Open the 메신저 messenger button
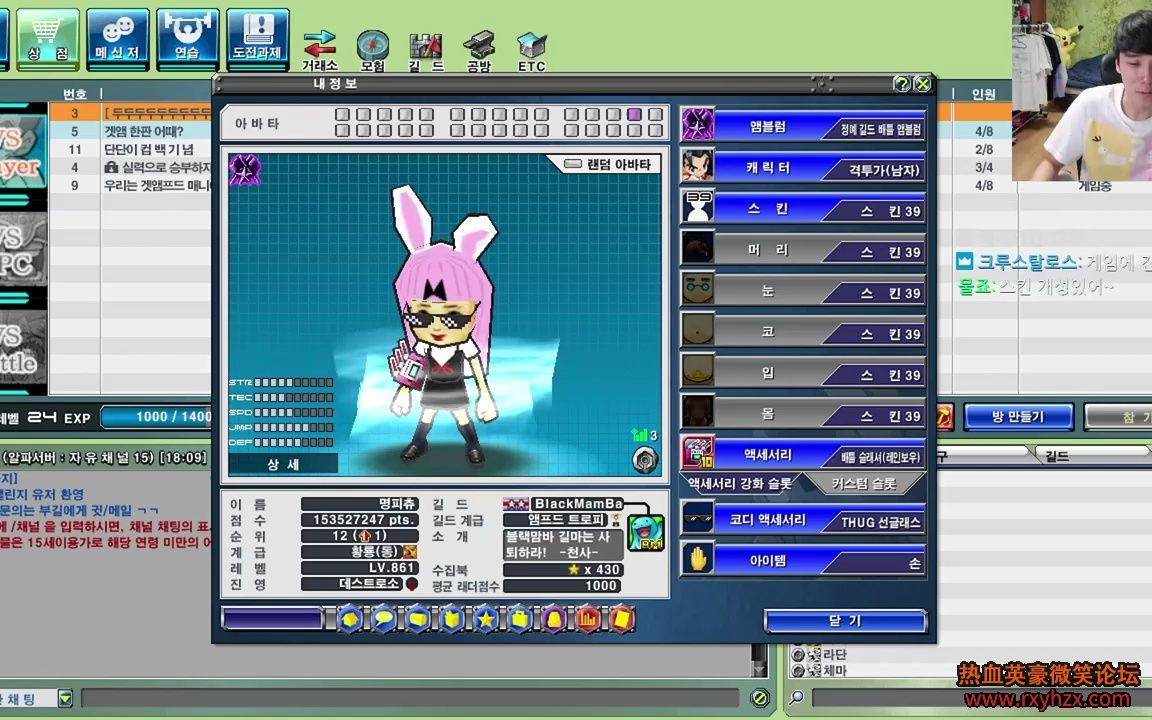1152x720 pixels. point(118,39)
